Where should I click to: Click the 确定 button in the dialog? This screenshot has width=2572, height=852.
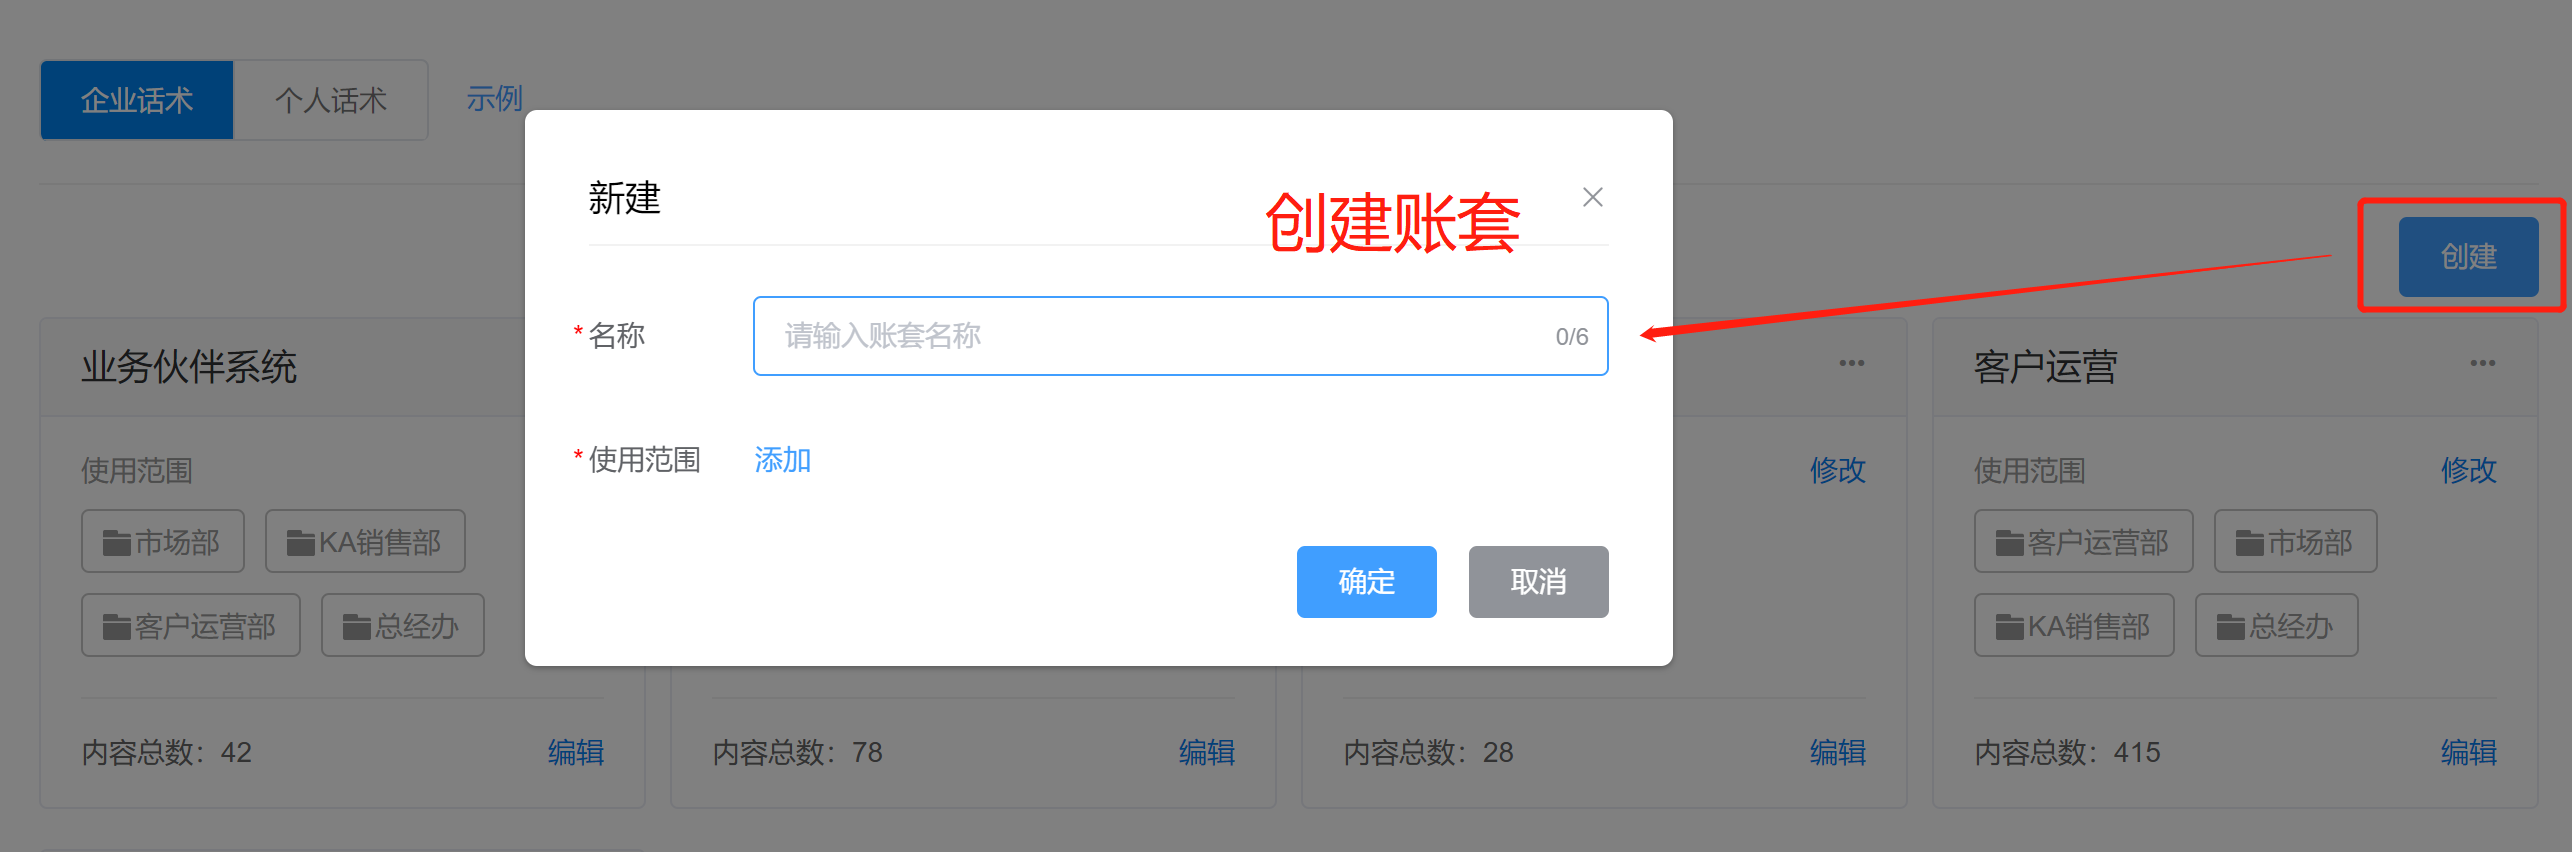tap(1366, 581)
